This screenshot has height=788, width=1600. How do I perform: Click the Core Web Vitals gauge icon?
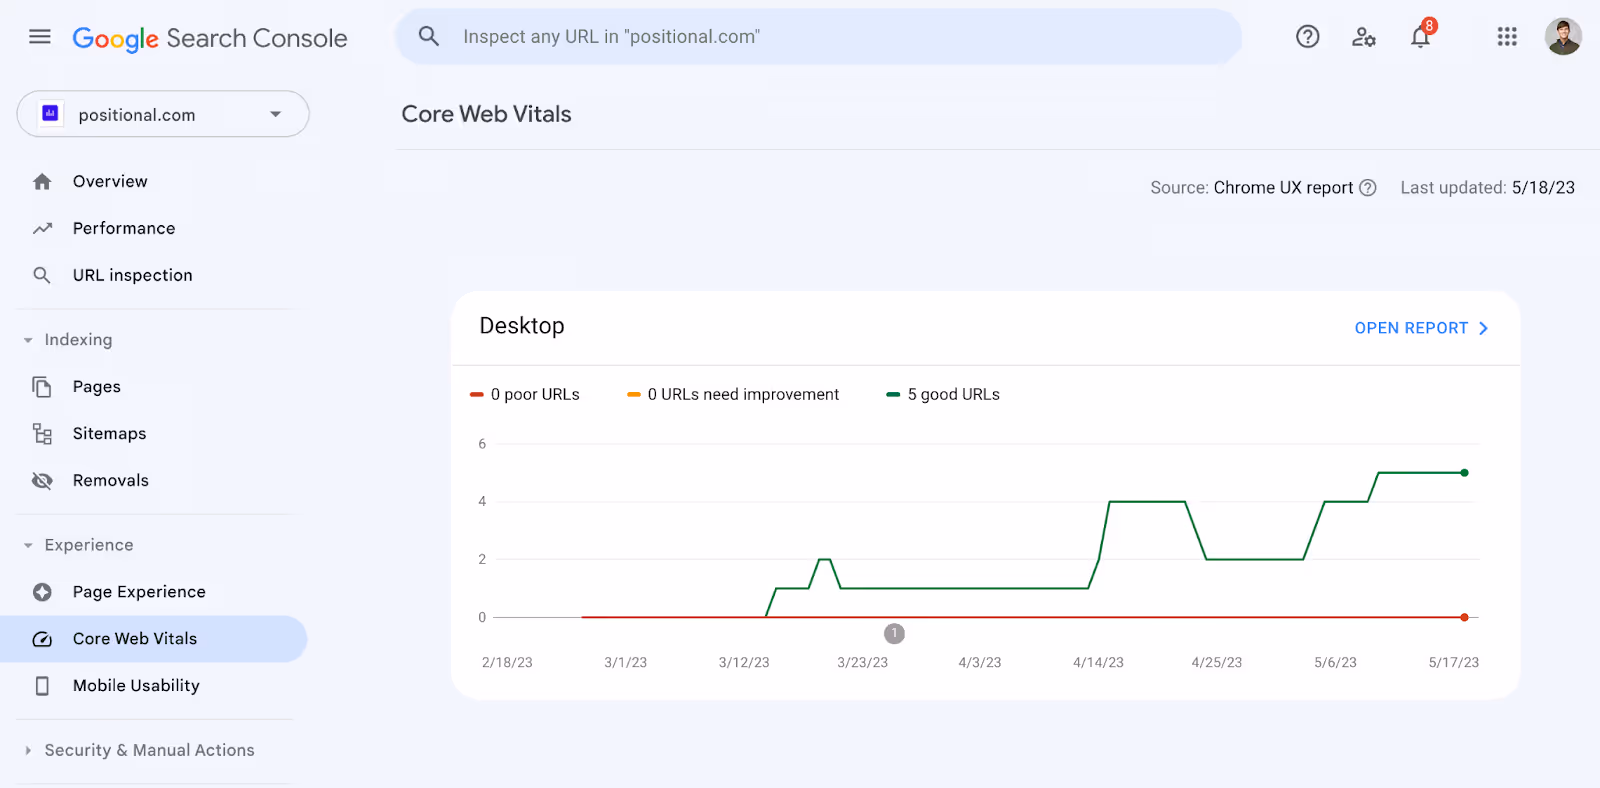tap(42, 639)
